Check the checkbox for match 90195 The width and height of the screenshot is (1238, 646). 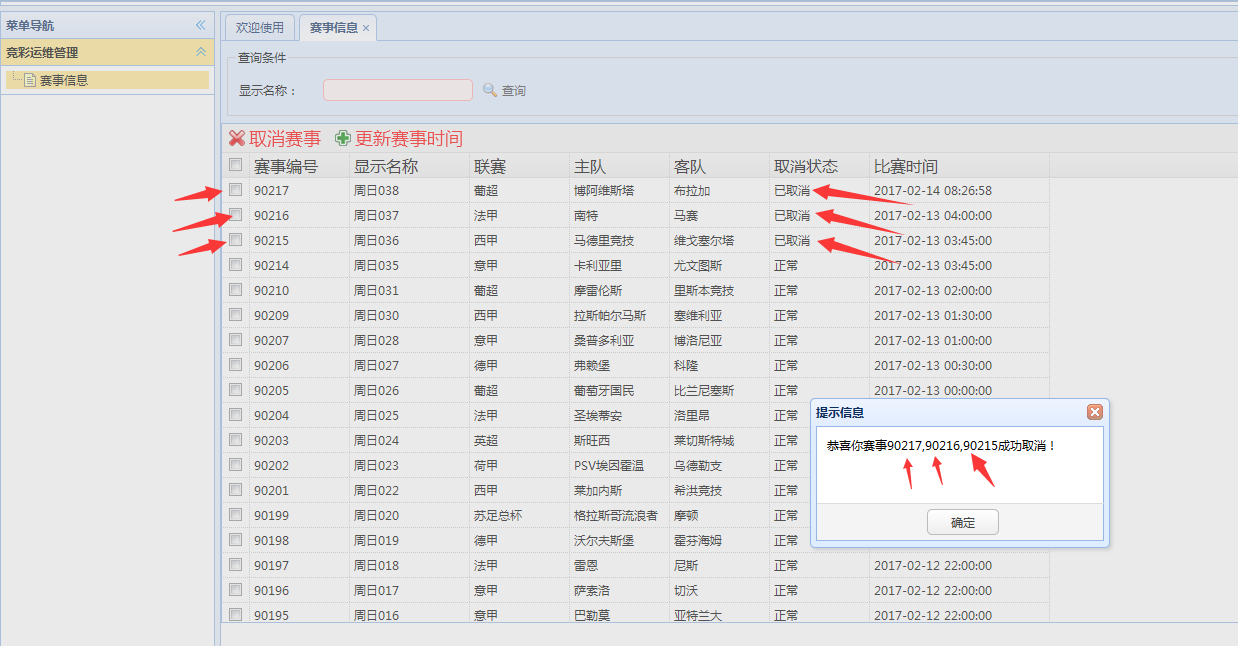point(236,615)
